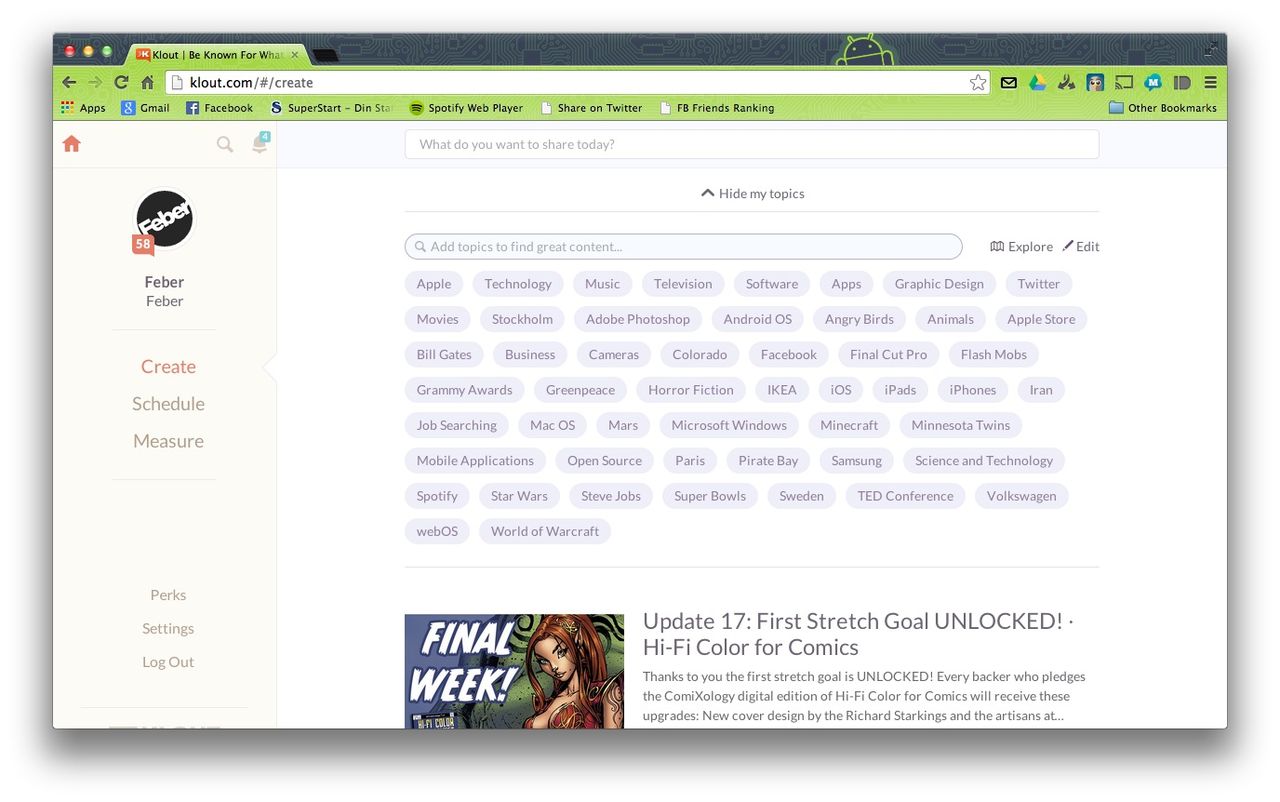Open Klout search with magnifier icon
The image size is (1280, 802).
click(225, 145)
